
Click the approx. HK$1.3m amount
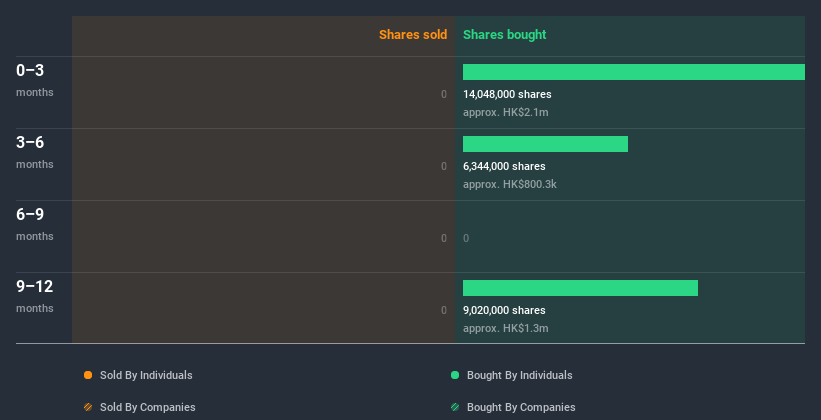point(506,328)
